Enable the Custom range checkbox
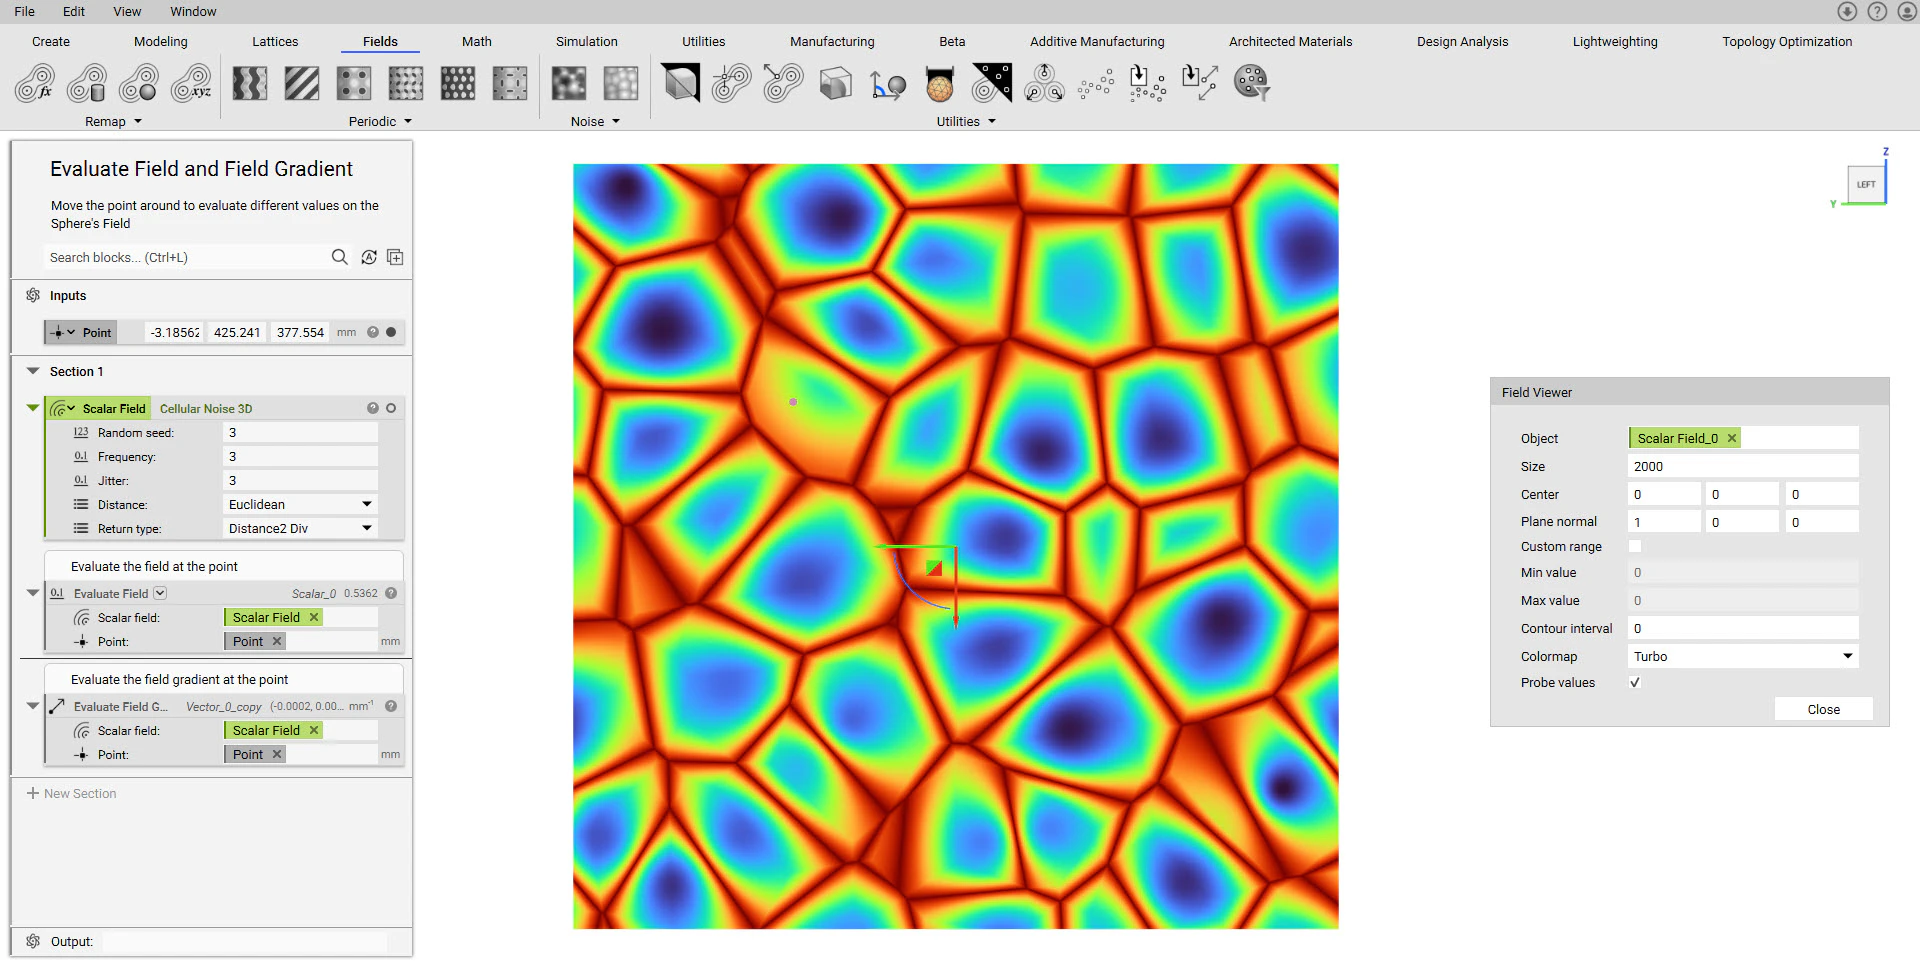Screen dimensions: 1920x963 (1635, 546)
